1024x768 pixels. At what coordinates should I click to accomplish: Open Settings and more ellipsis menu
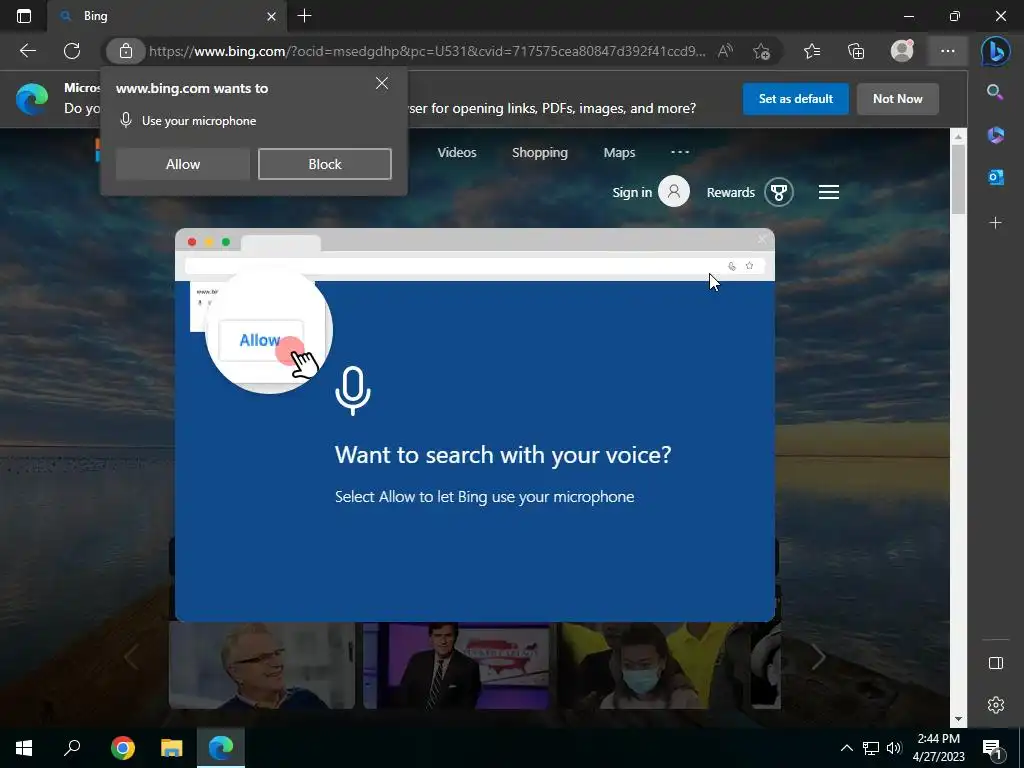(948, 51)
